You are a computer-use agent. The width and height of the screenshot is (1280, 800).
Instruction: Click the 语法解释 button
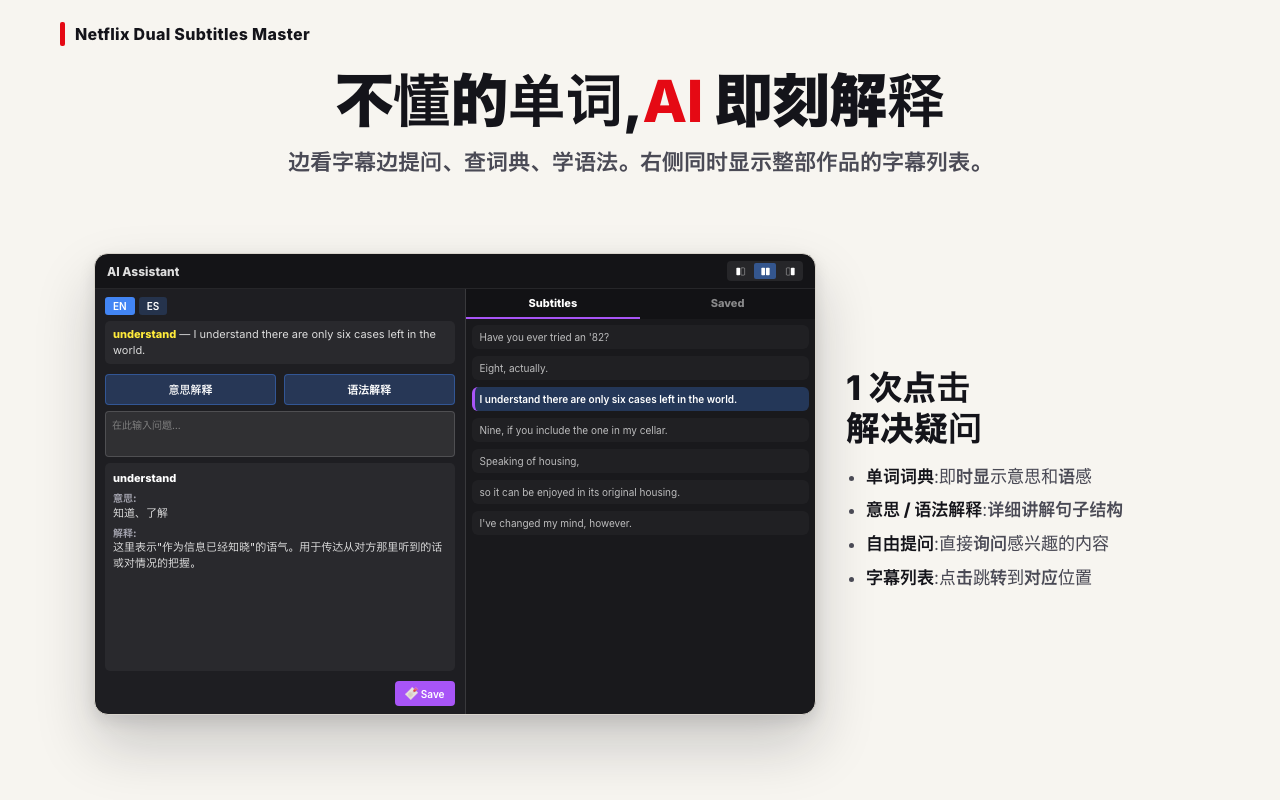point(369,390)
